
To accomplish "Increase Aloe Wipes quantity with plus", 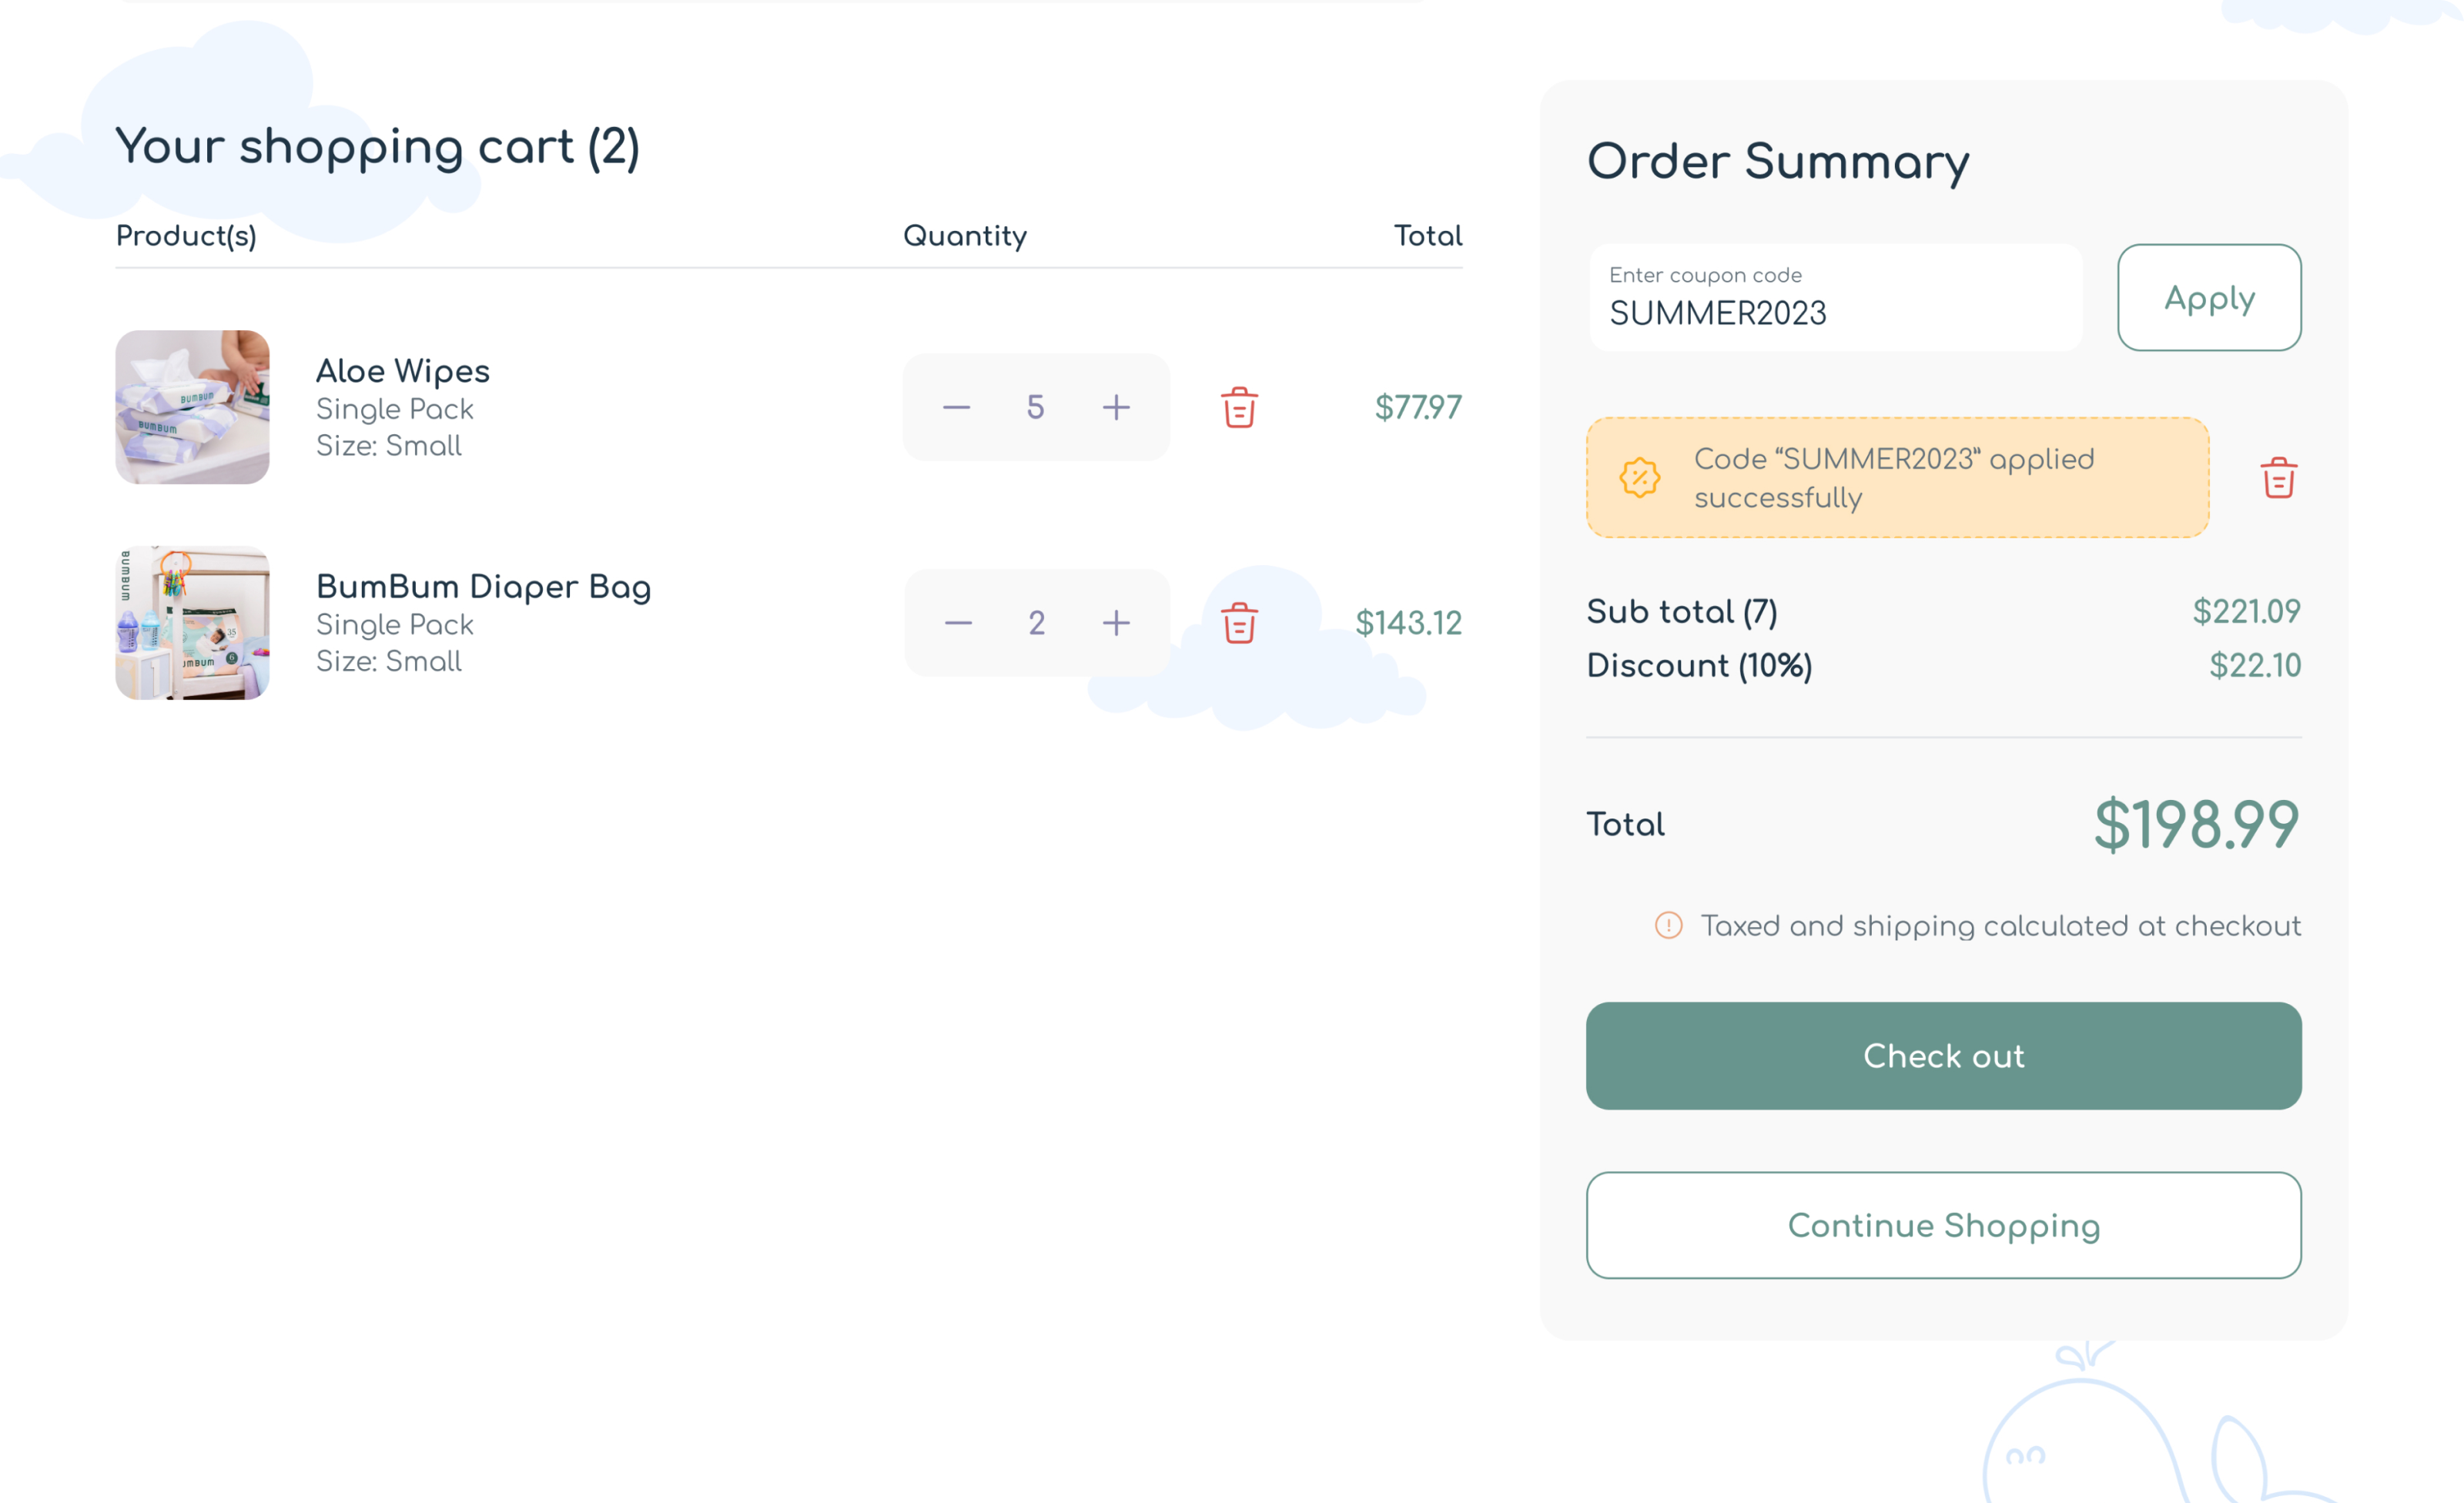I will point(1116,407).
